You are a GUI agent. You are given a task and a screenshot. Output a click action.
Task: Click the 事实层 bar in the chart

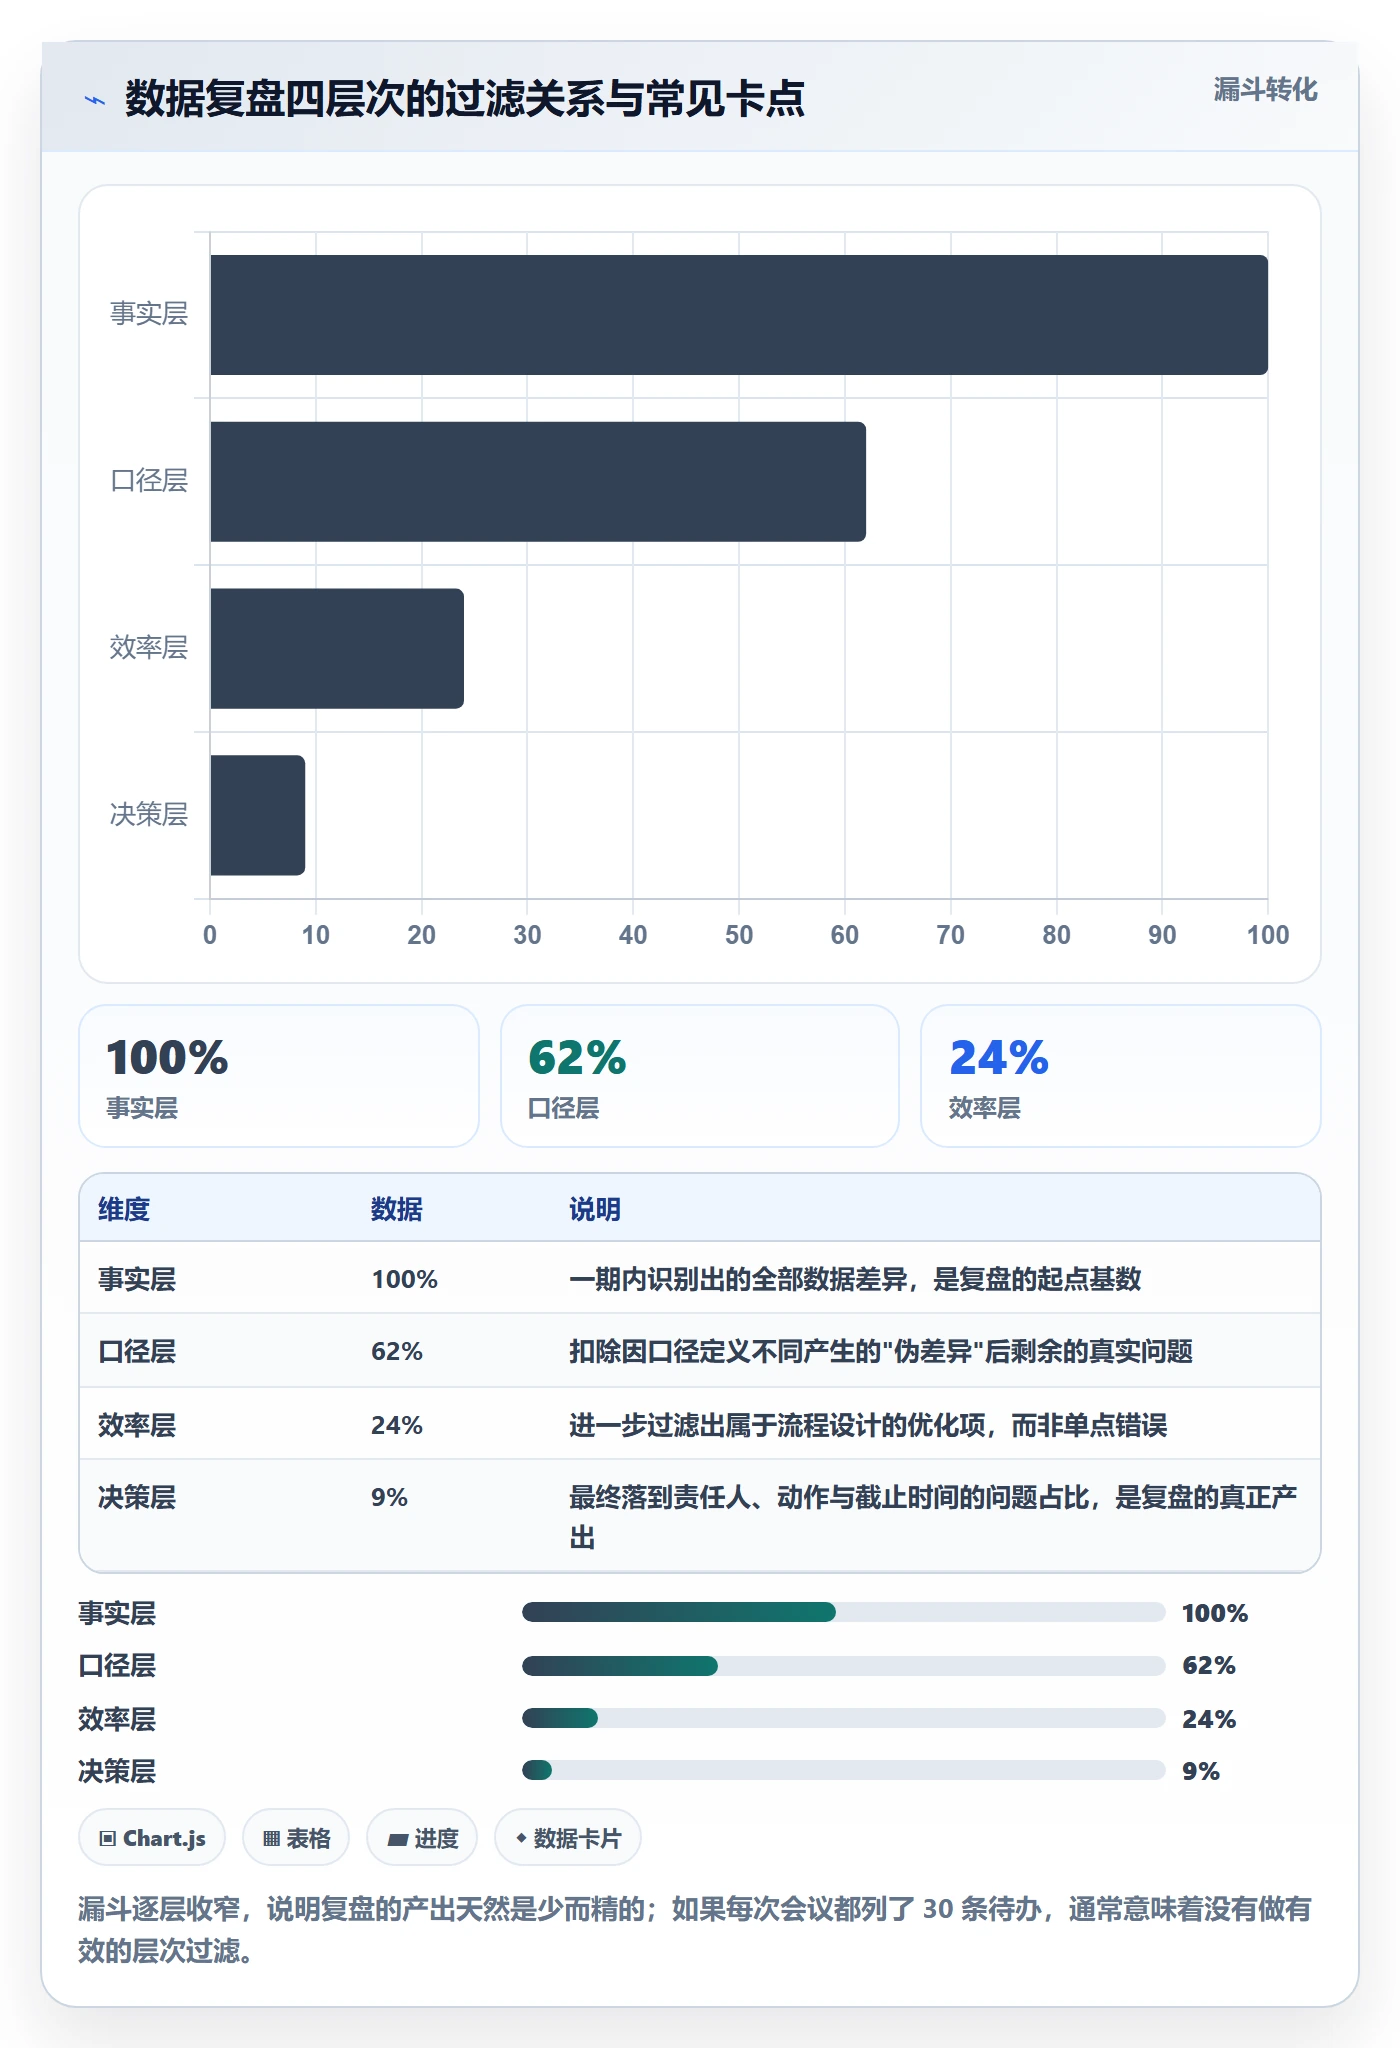pyautogui.click(x=739, y=315)
